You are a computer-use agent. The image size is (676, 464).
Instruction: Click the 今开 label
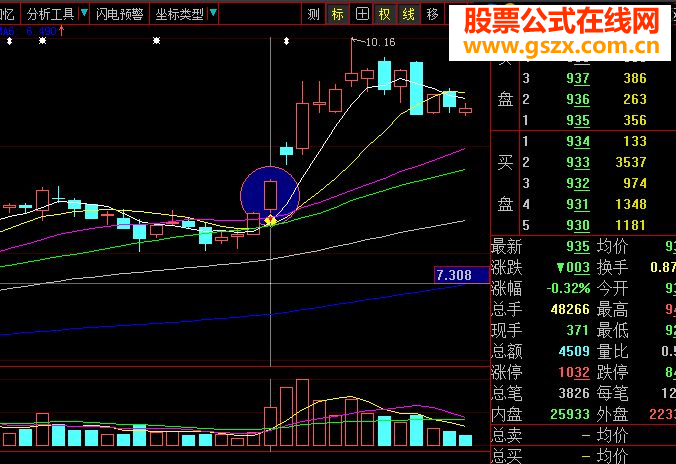(612, 288)
